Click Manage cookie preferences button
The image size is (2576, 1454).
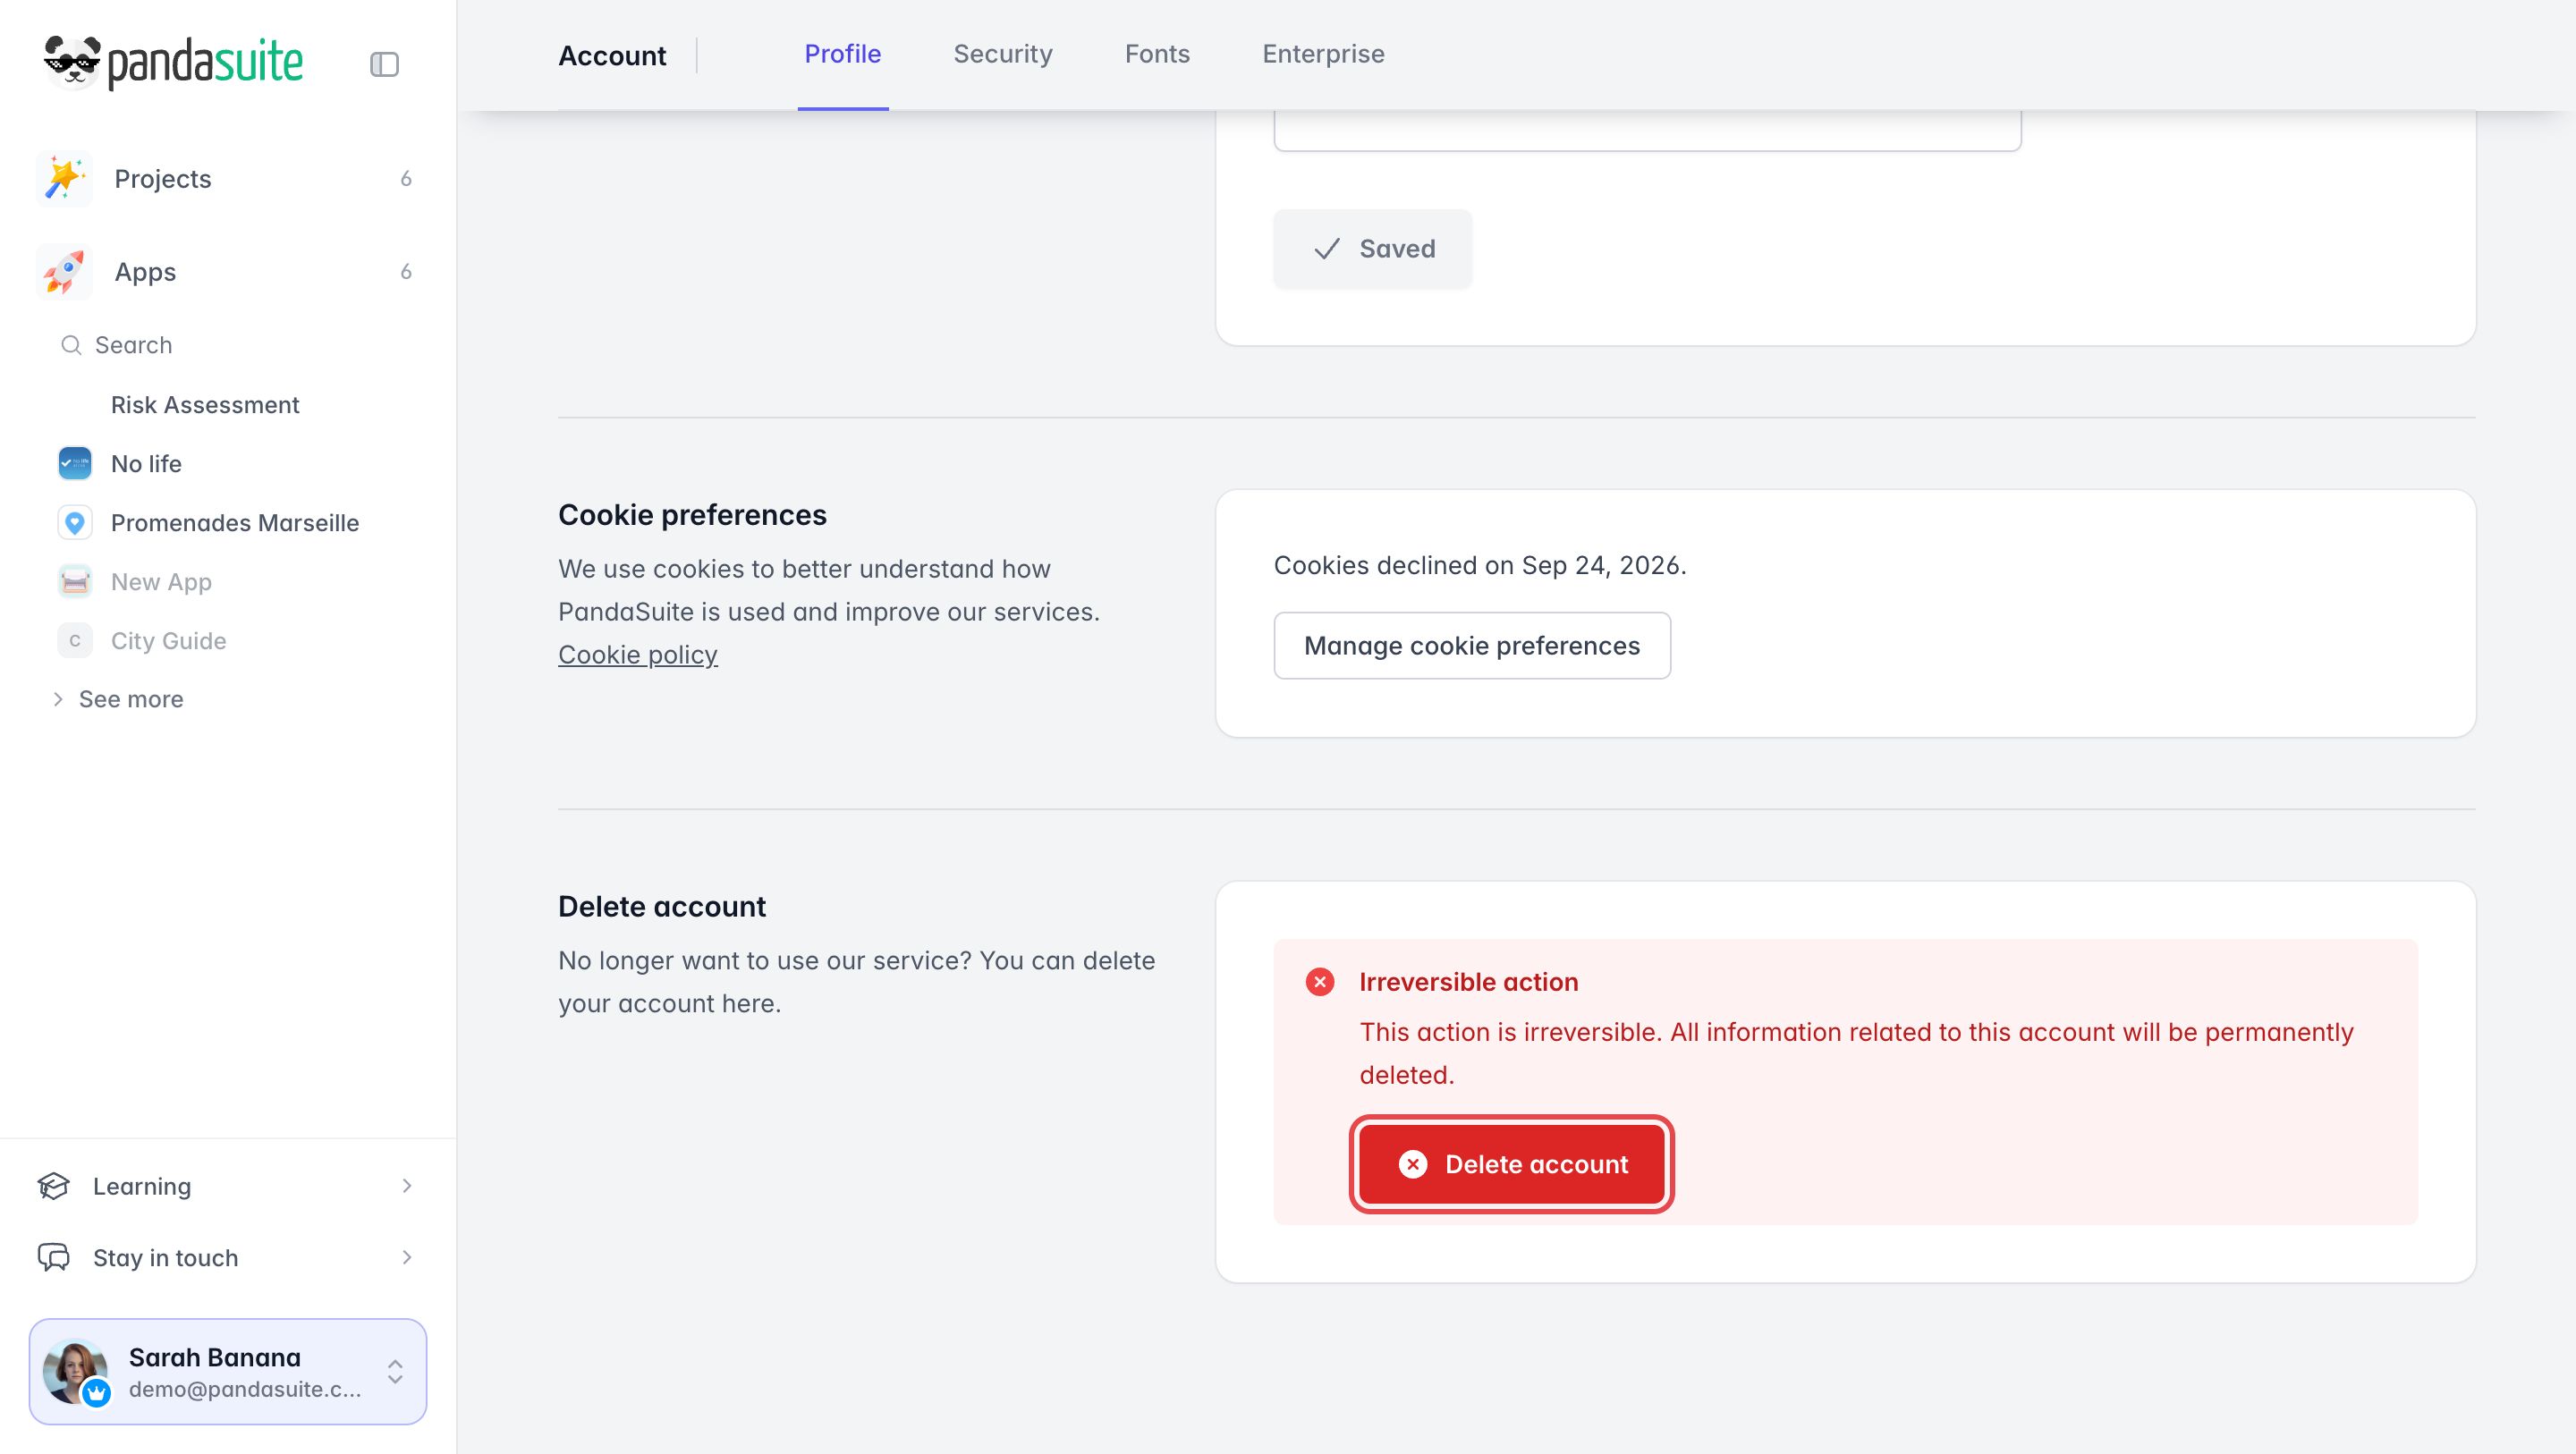click(1472, 646)
